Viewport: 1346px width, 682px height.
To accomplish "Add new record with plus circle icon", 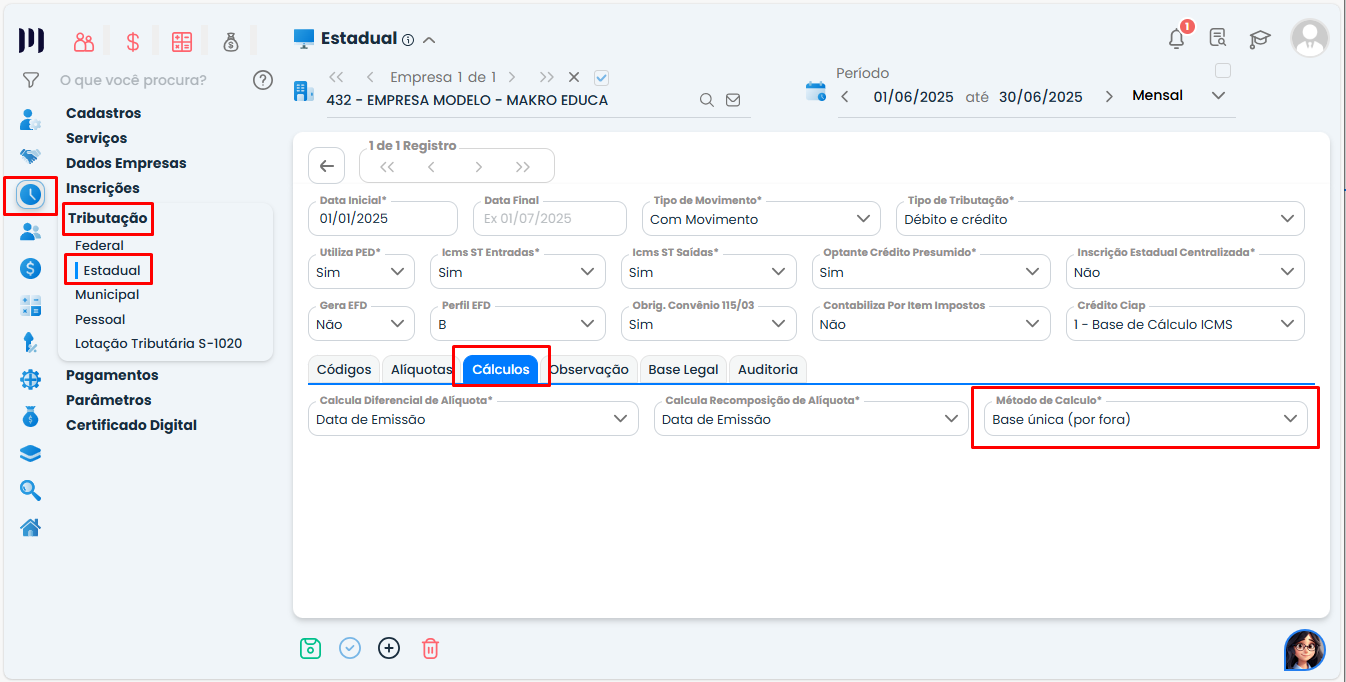I will pos(389,648).
